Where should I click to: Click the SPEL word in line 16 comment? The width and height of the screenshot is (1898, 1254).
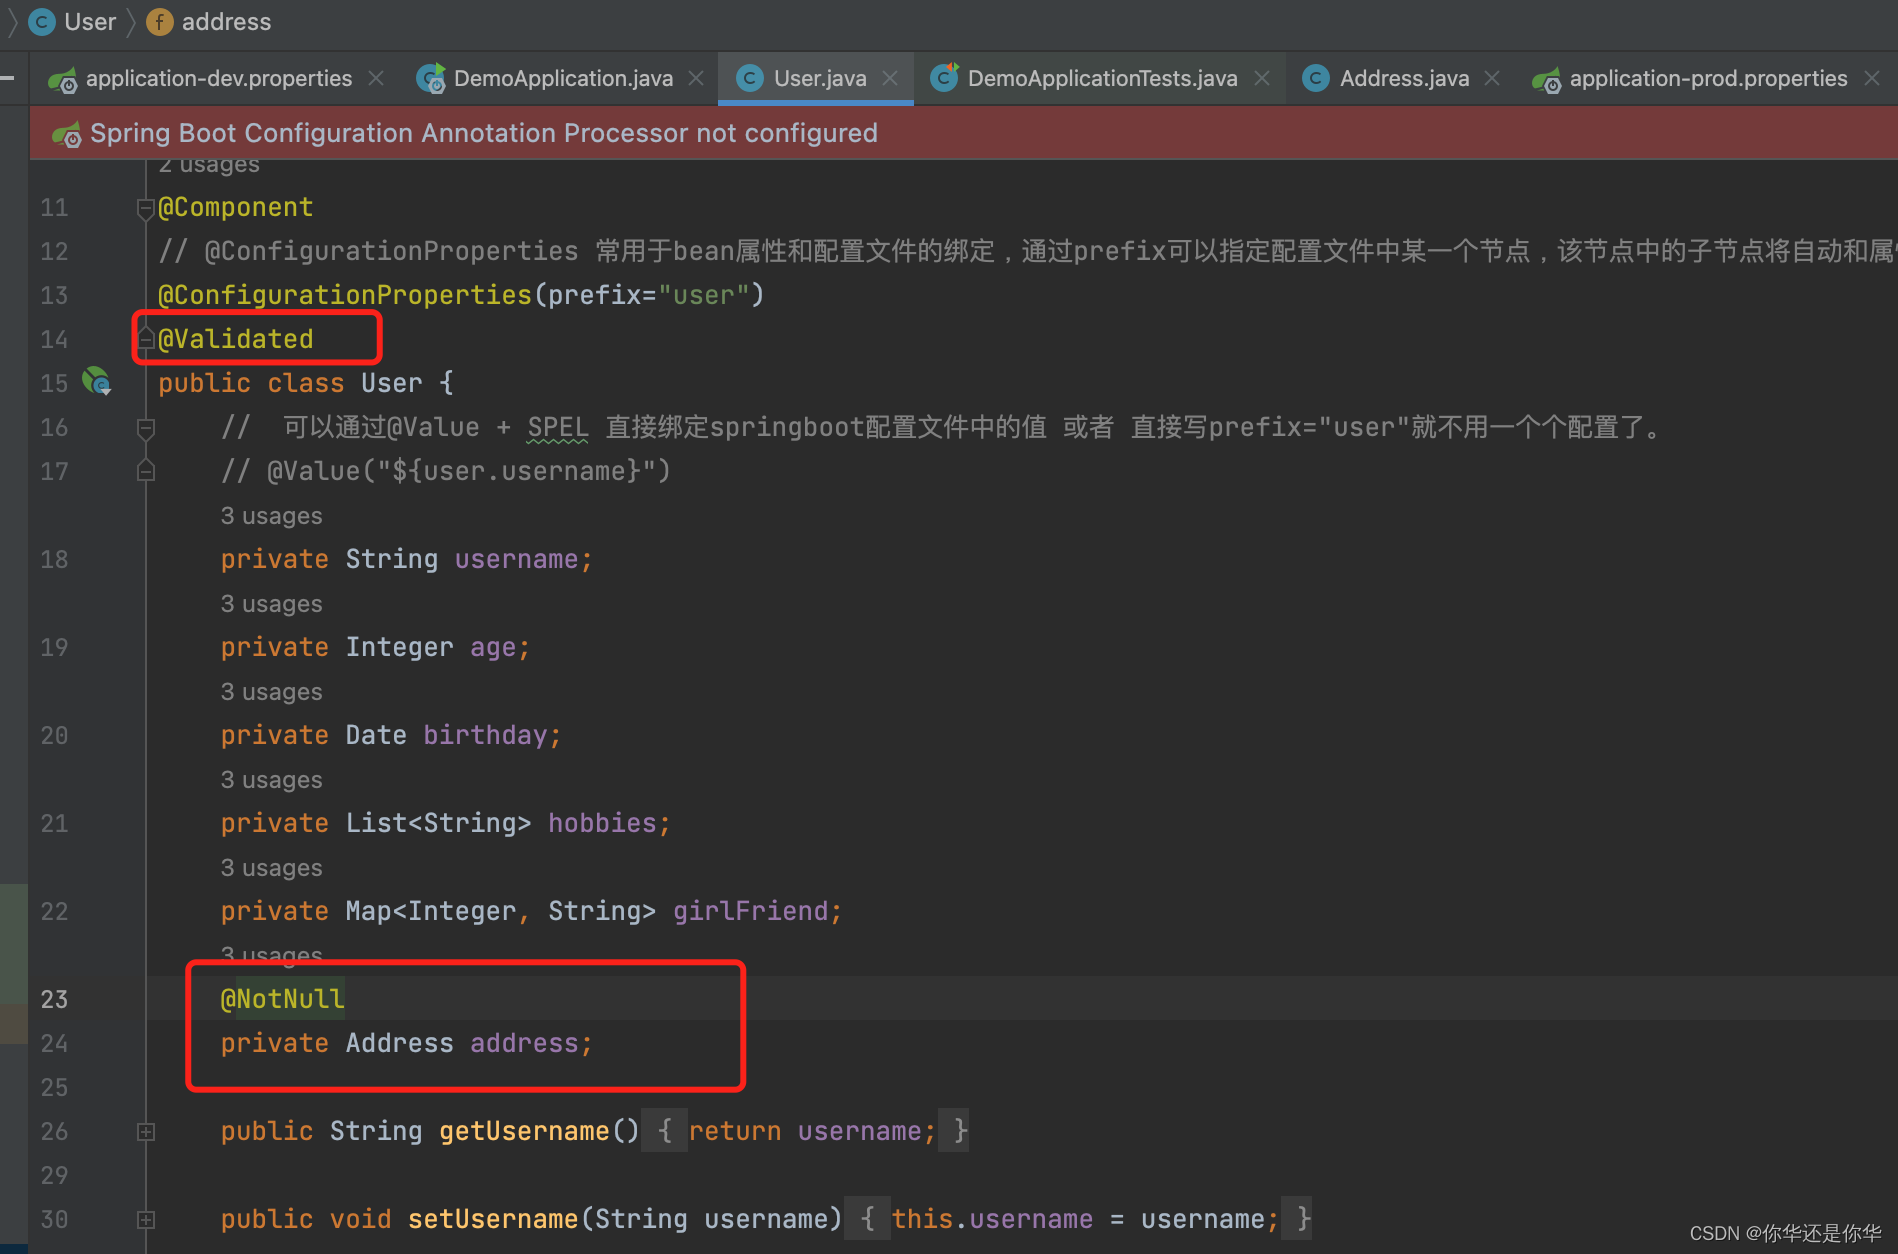(x=558, y=427)
